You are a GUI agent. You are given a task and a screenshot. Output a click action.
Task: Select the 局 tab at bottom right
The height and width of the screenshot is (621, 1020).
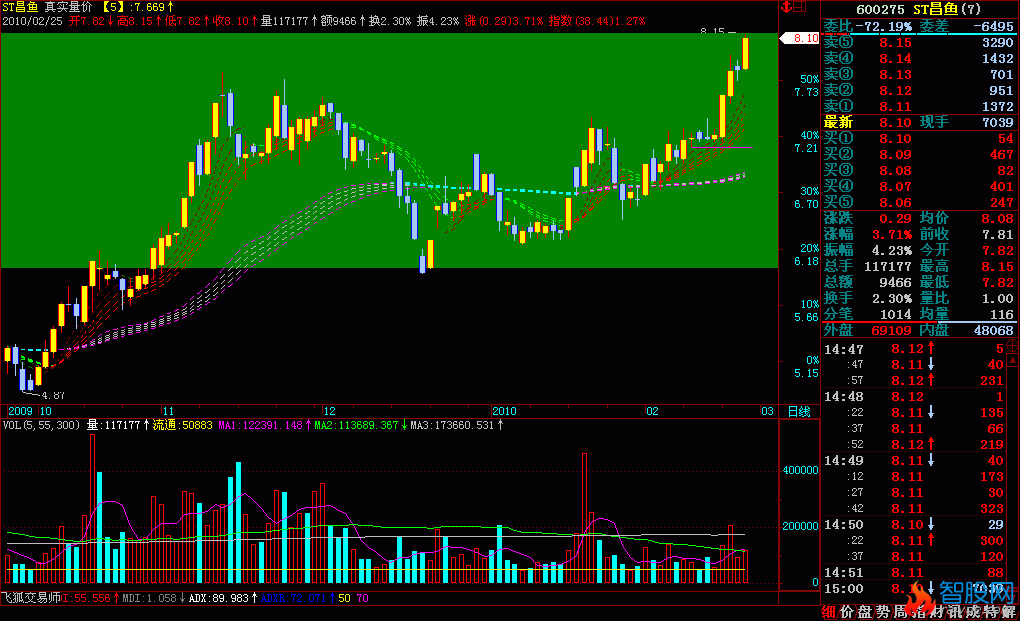tap(900, 612)
